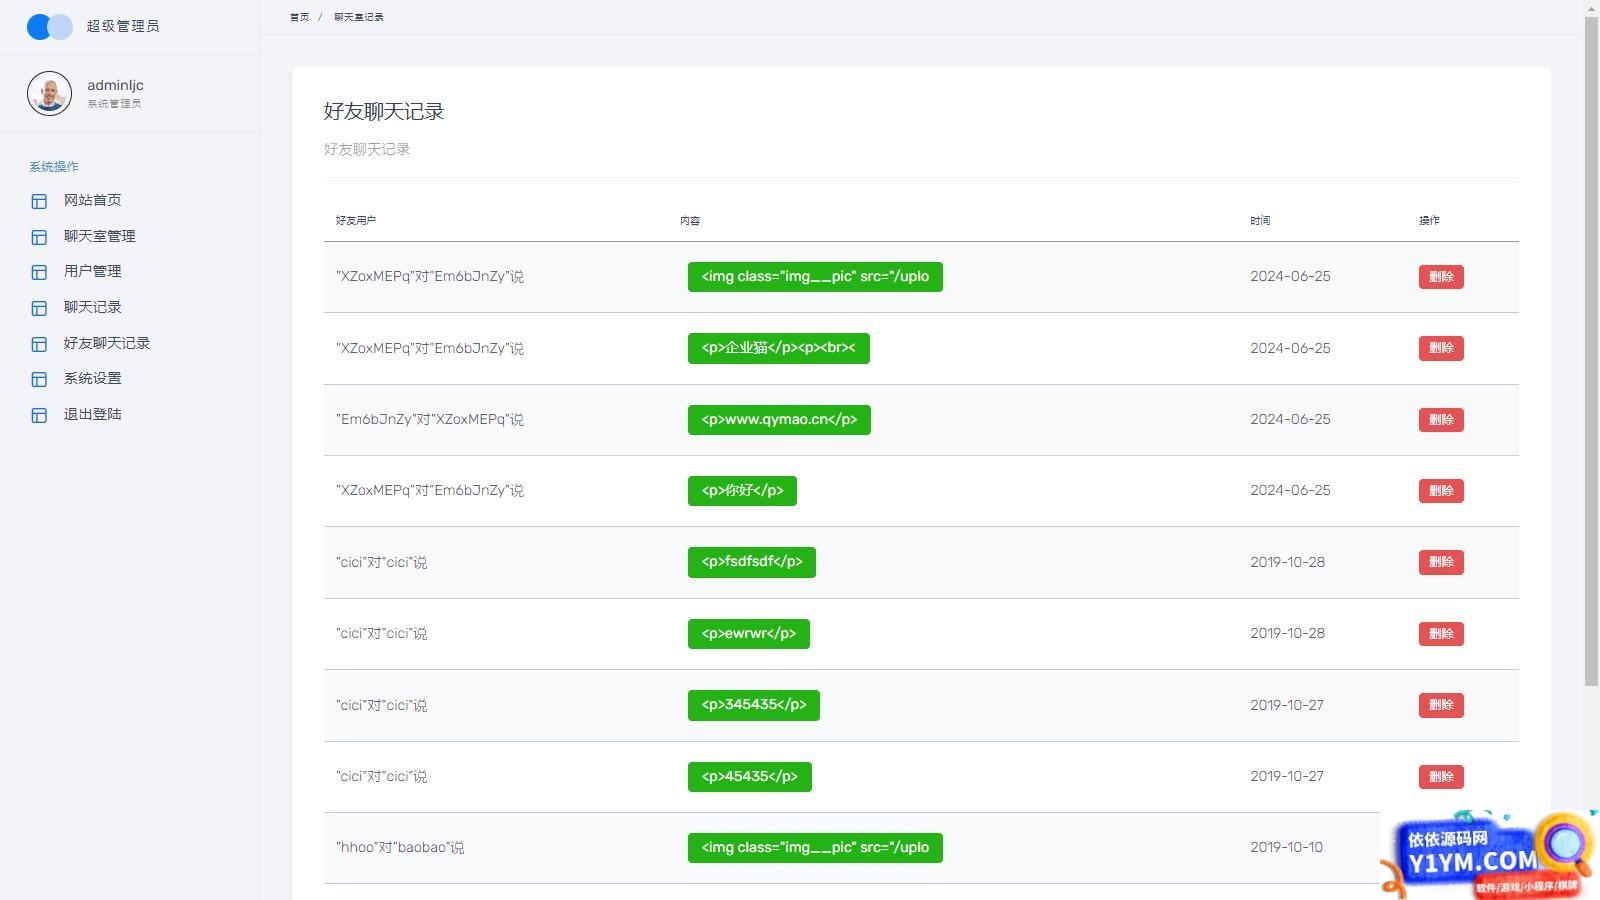Click "hhoo"对"baobao"说 cell

point(400,848)
